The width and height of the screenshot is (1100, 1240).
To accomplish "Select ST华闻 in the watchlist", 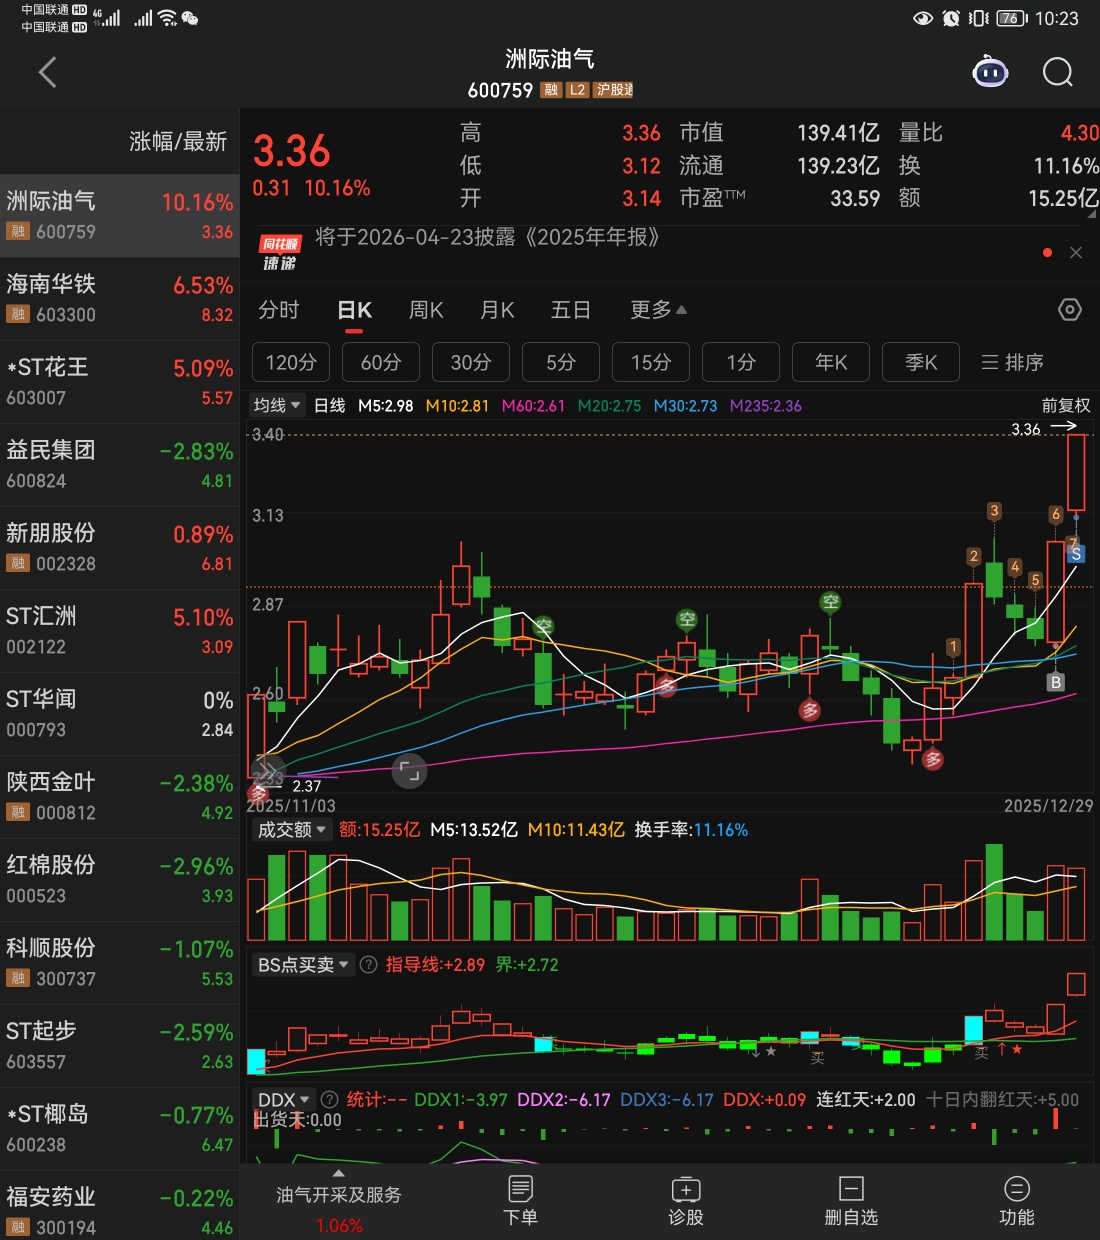I will pos(120,714).
